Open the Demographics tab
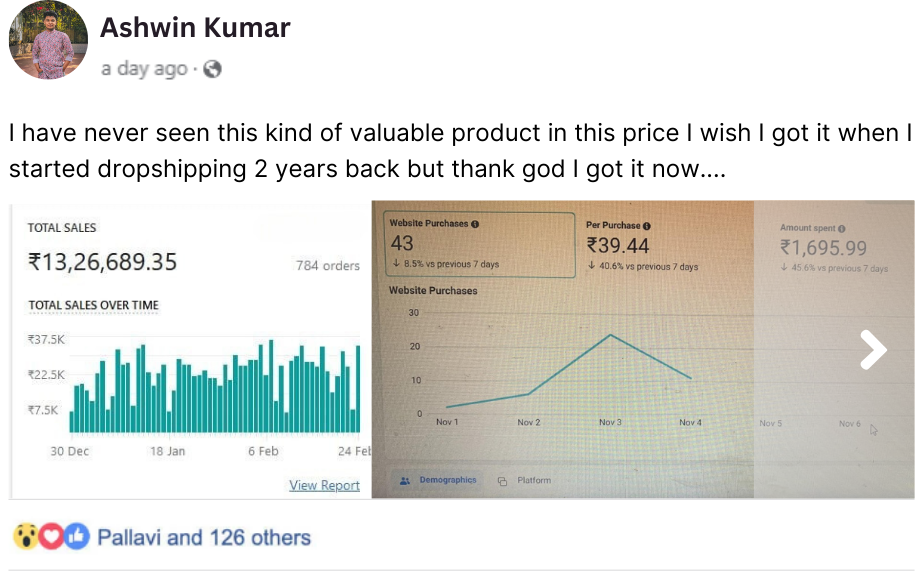The height and width of the screenshot is (571, 924). 438,480
